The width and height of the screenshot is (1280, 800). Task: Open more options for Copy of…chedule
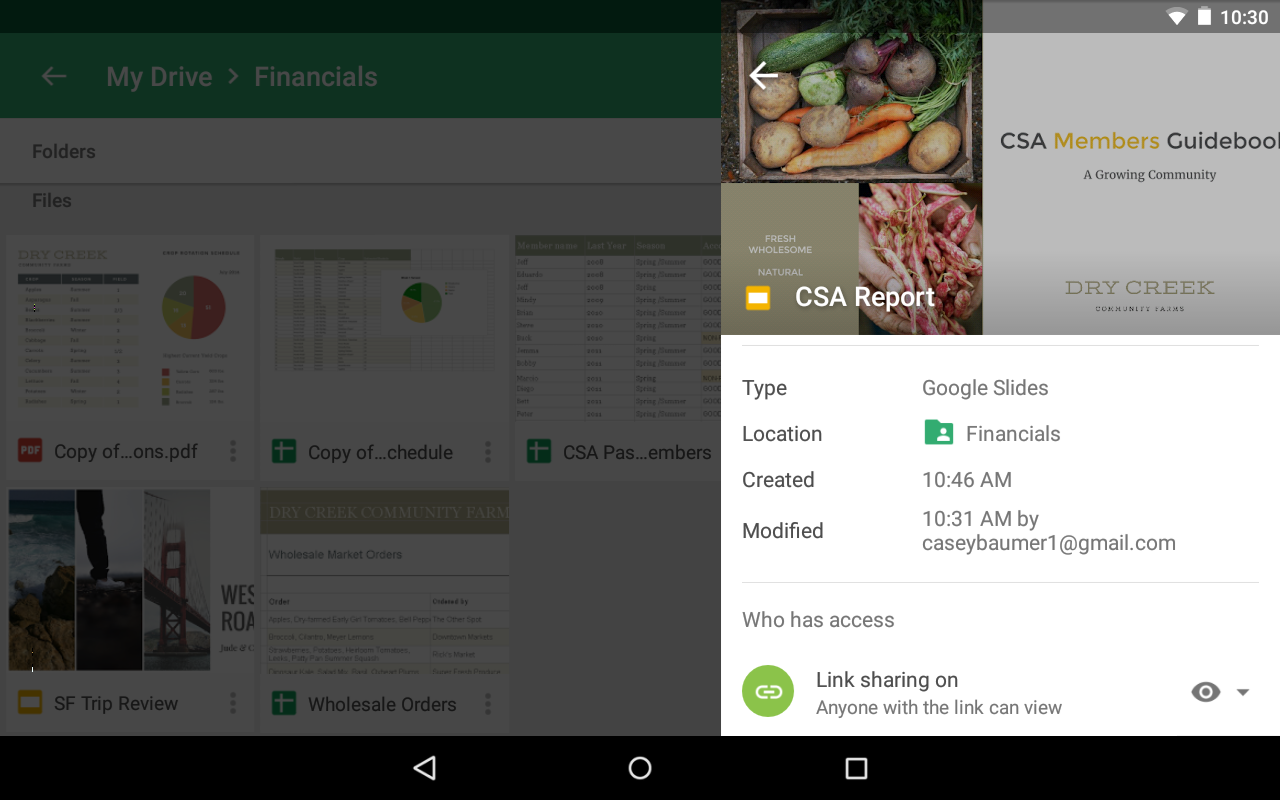[x=488, y=452]
